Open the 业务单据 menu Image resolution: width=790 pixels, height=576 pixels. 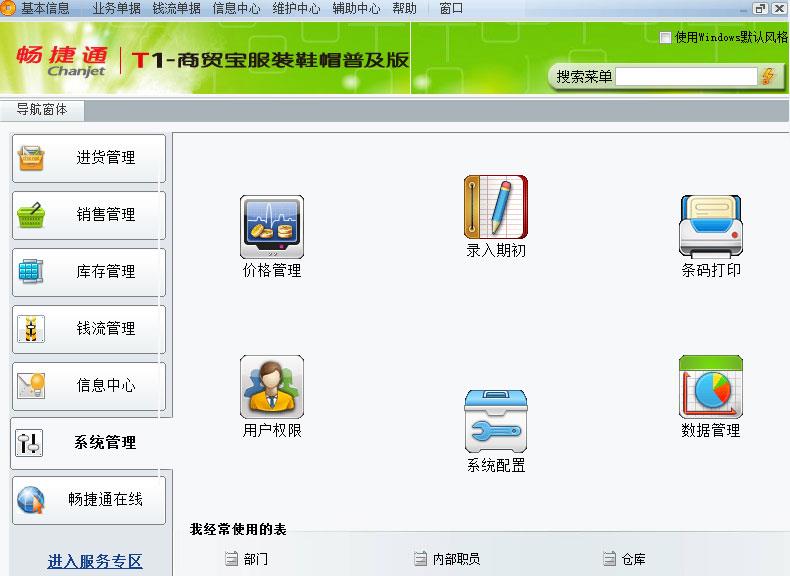pyautogui.click(x=116, y=9)
